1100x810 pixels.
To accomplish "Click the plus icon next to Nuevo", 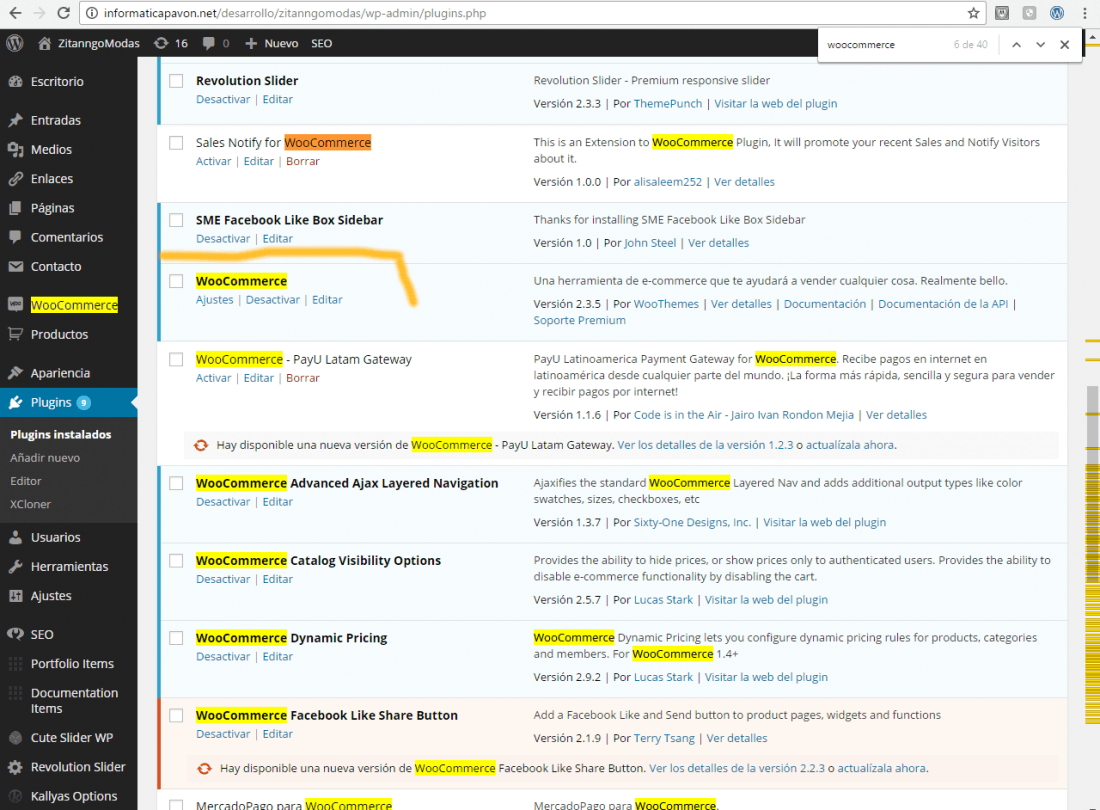I will pos(250,43).
